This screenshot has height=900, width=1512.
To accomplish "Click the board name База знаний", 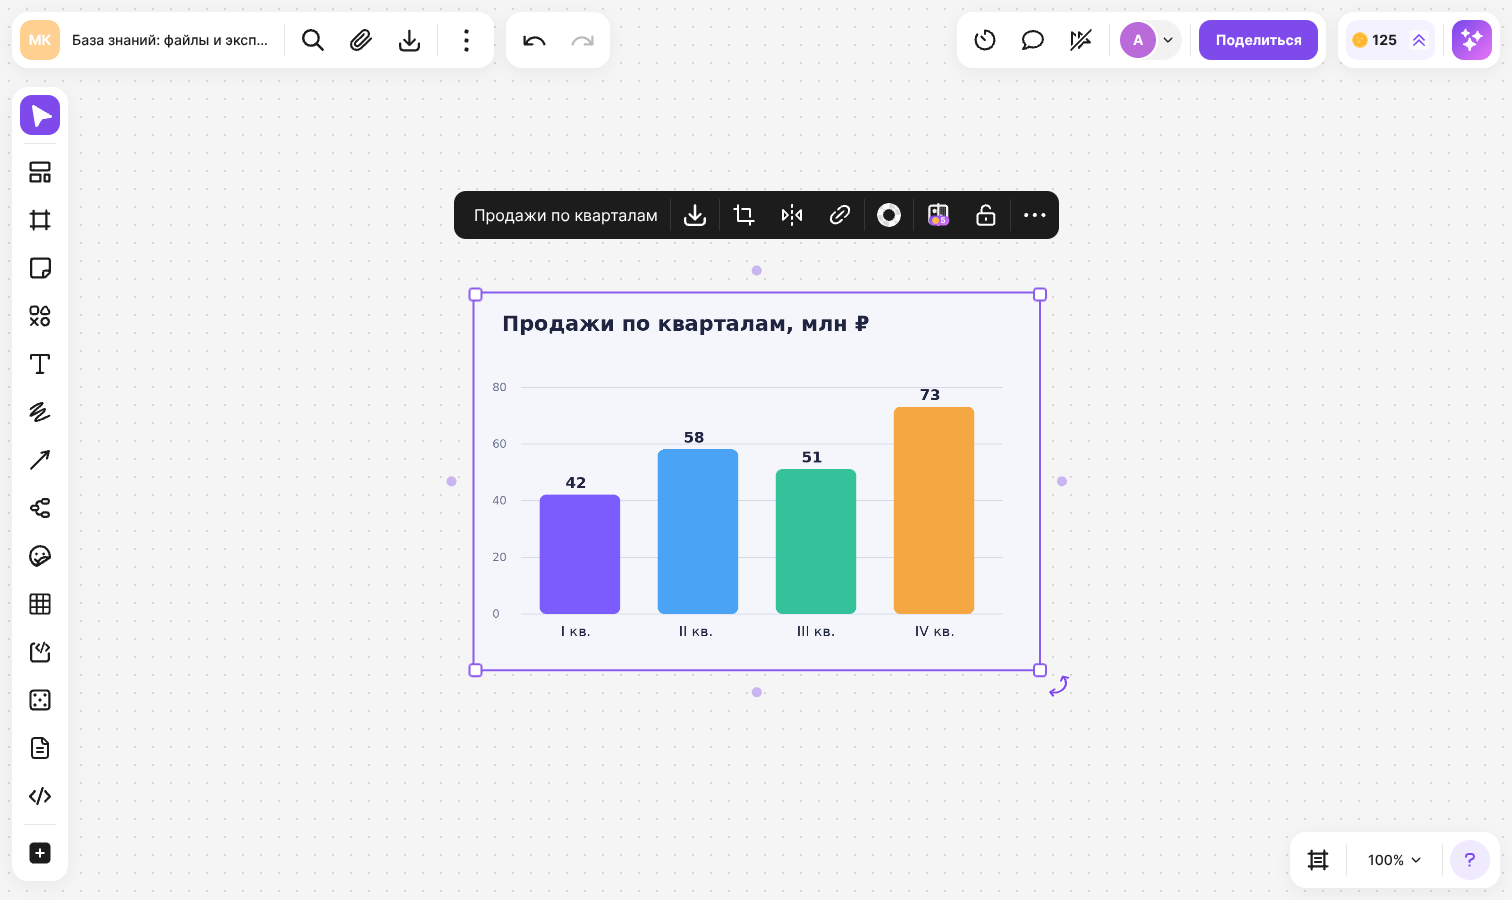I will point(170,40).
